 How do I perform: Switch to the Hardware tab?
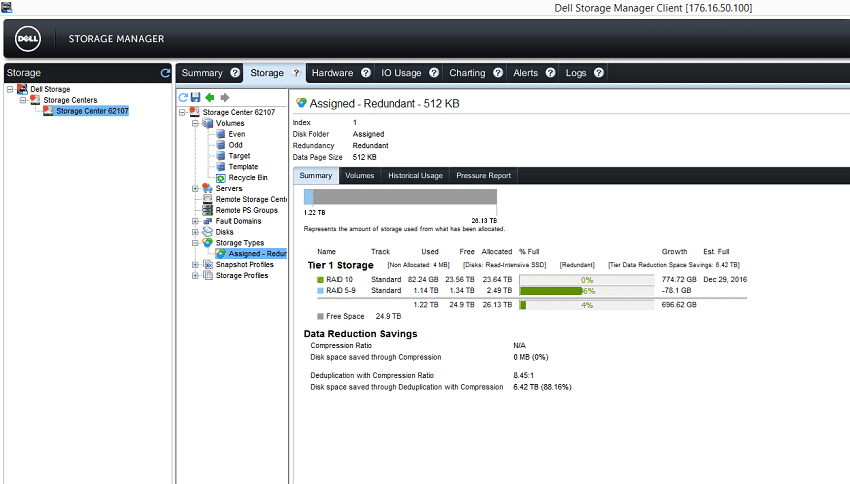pyautogui.click(x=332, y=73)
